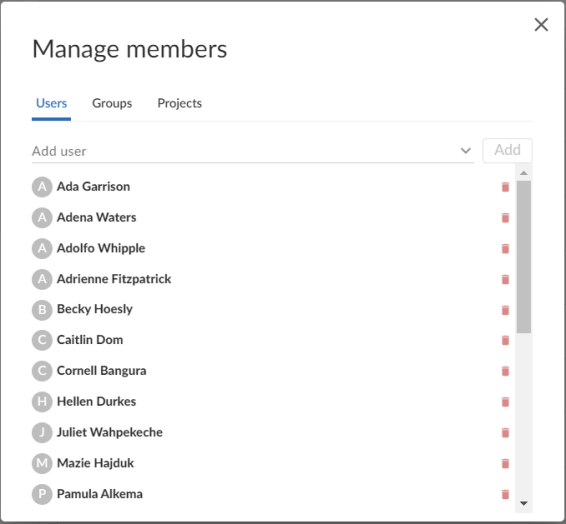
Task: Delete Pamula Alkema from members
Action: [x=505, y=494]
